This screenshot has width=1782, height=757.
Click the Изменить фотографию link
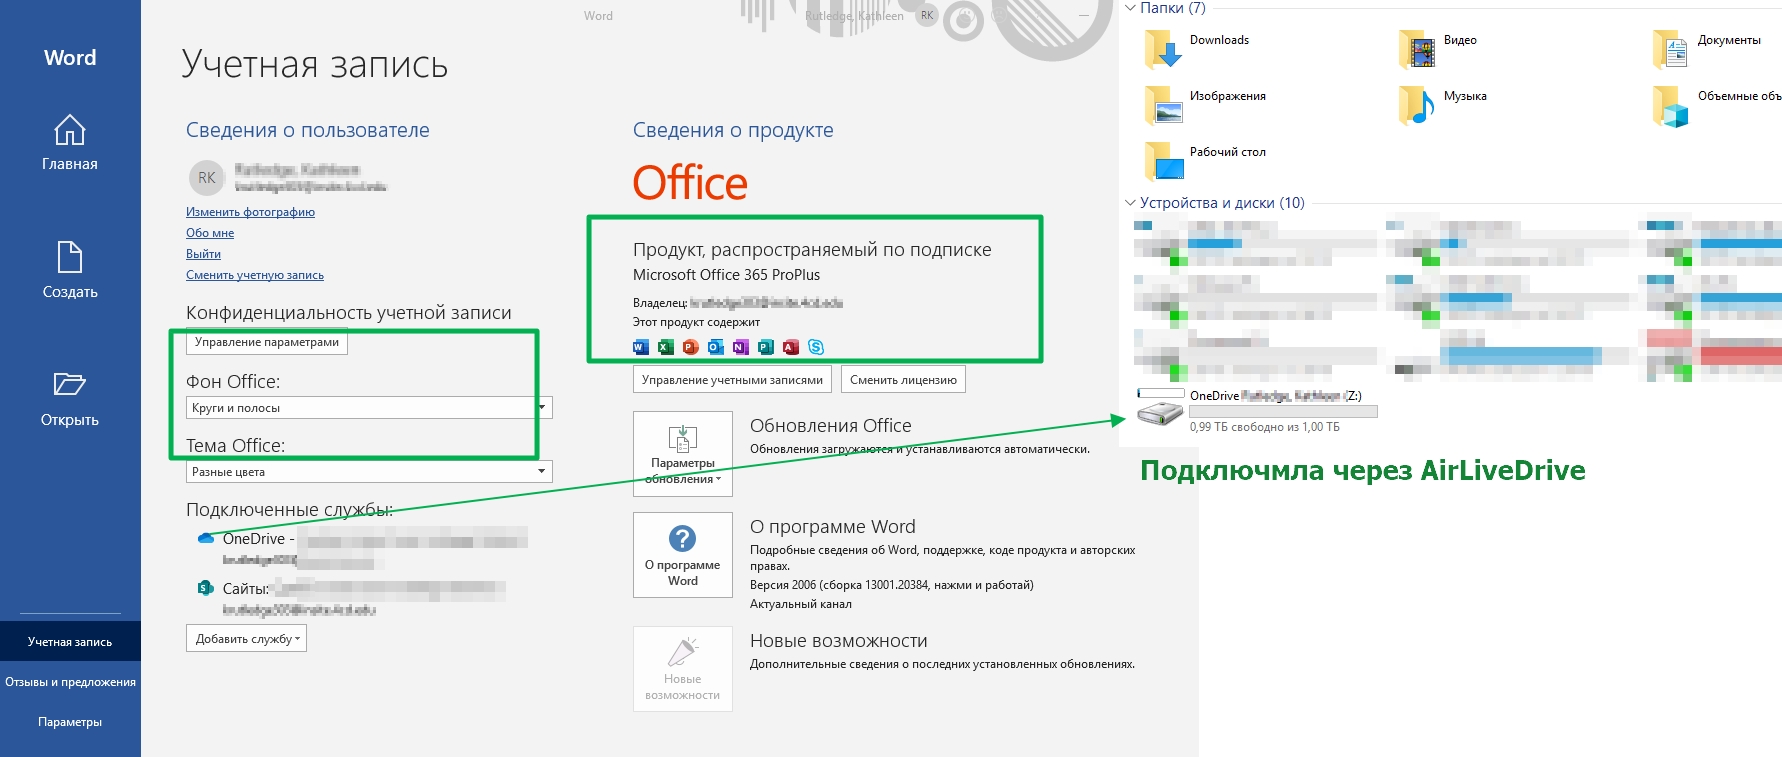(250, 212)
